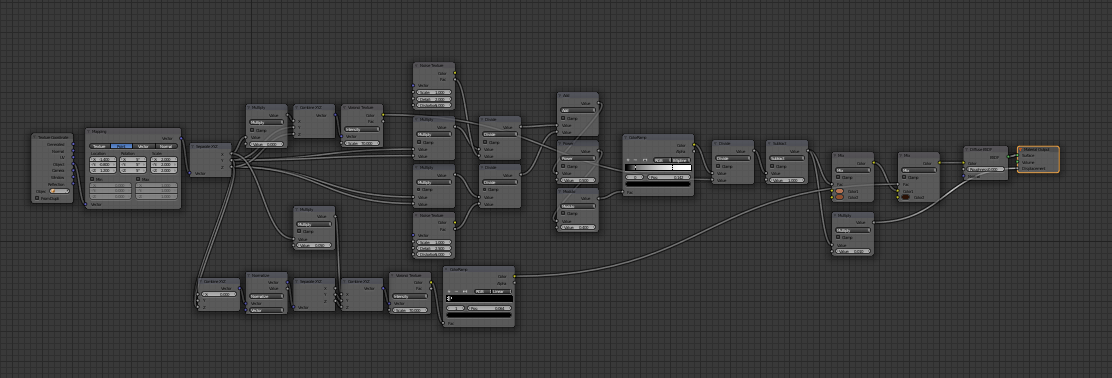The height and width of the screenshot is (378, 1112).
Task: Flip the B-Spline ColorRamp
Action: tap(645, 160)
